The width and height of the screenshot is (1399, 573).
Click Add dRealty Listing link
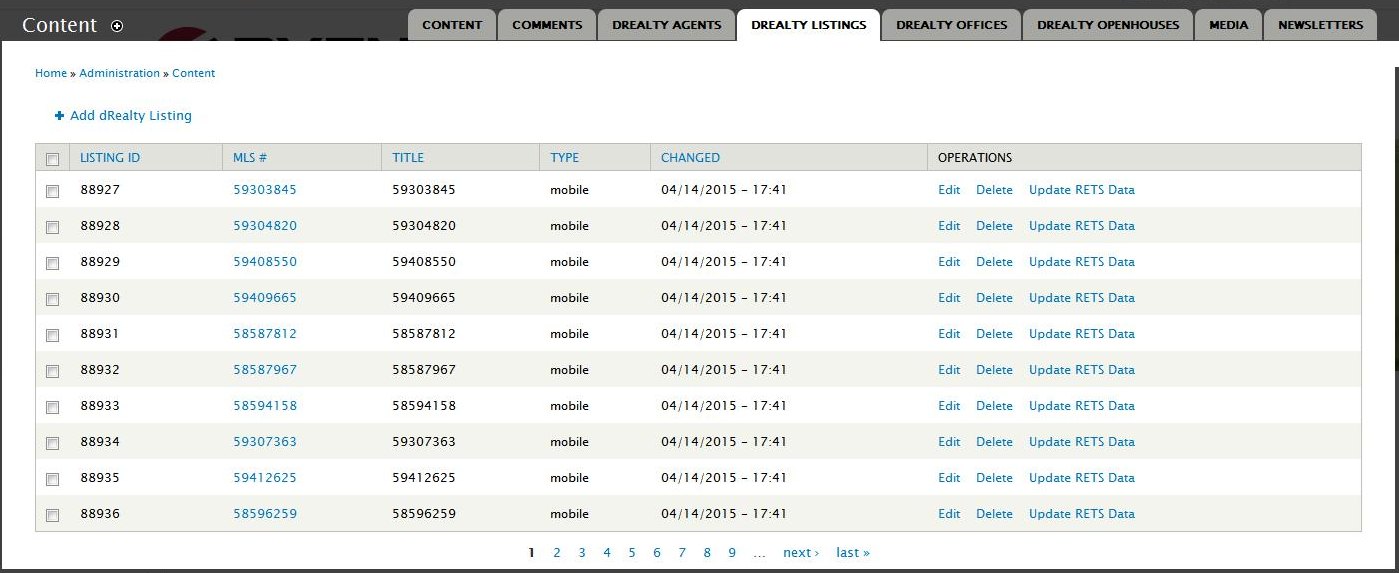click(x=131, y=116)
